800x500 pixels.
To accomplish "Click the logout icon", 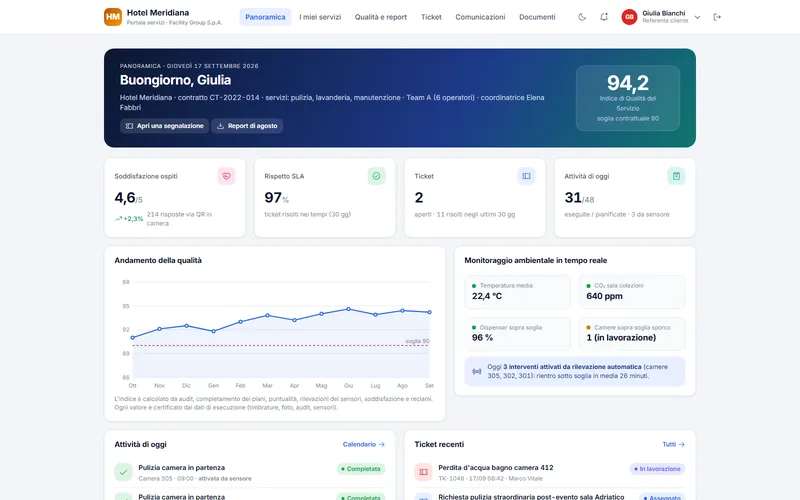I will click(x=717, y=17).
